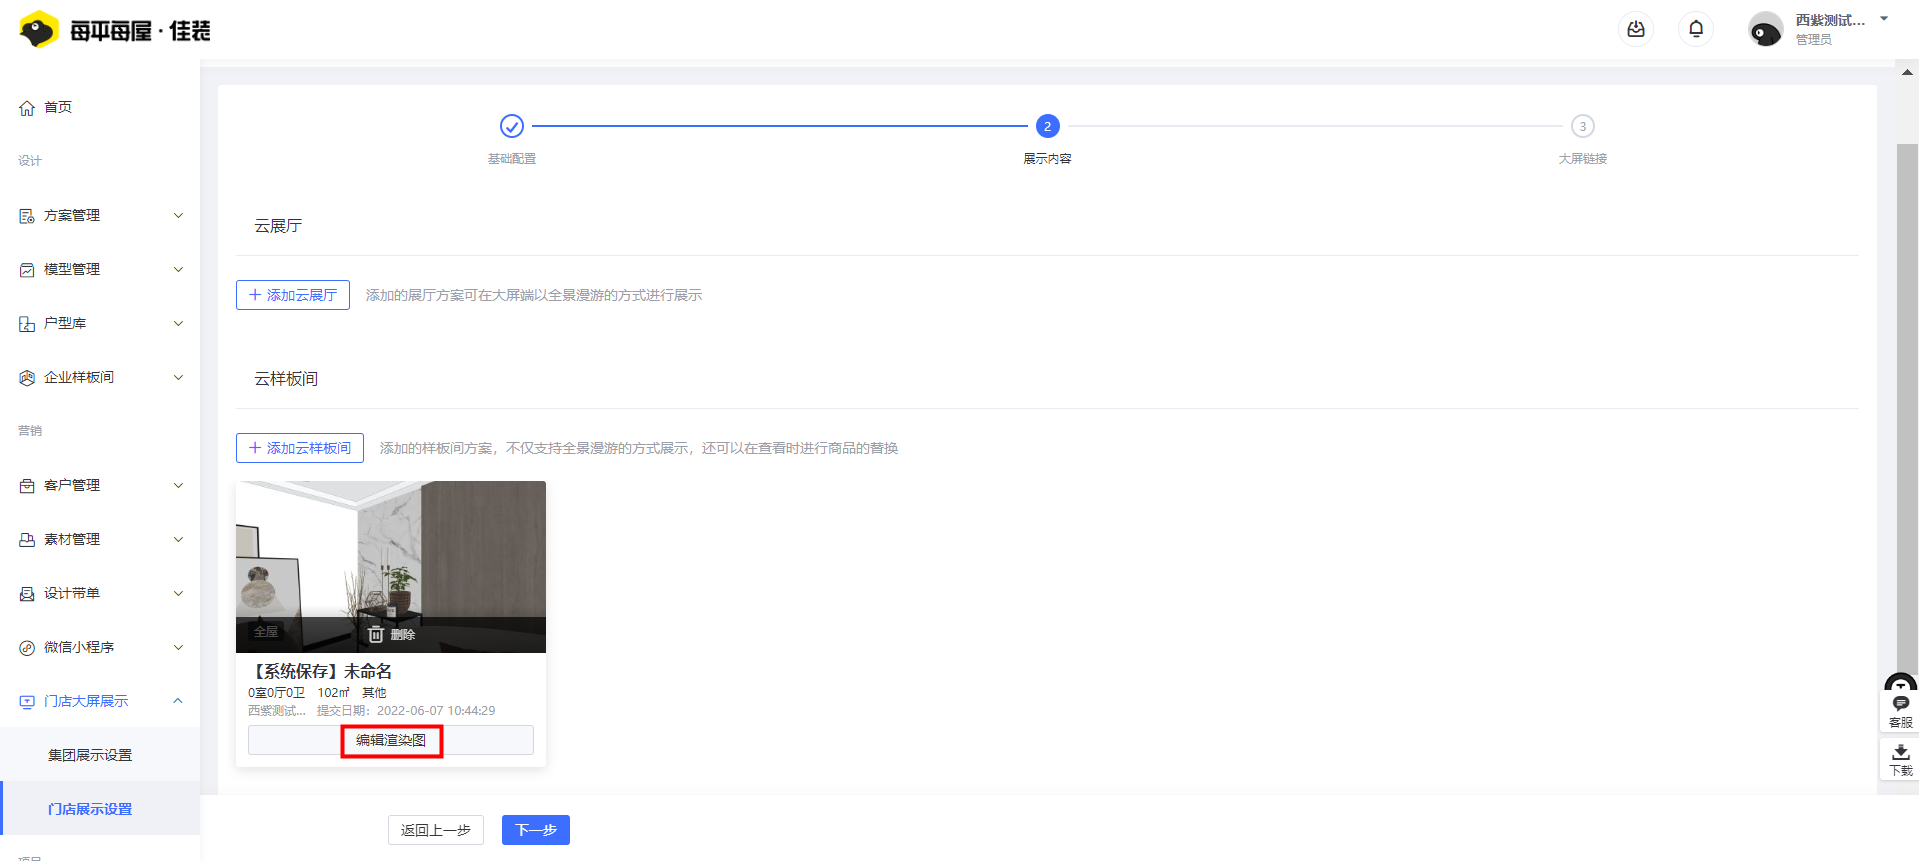This screenshot has height=861, width=1919.
Task: Collapse the 门店大屏展示 menu chevron
Action: (178, 701)
